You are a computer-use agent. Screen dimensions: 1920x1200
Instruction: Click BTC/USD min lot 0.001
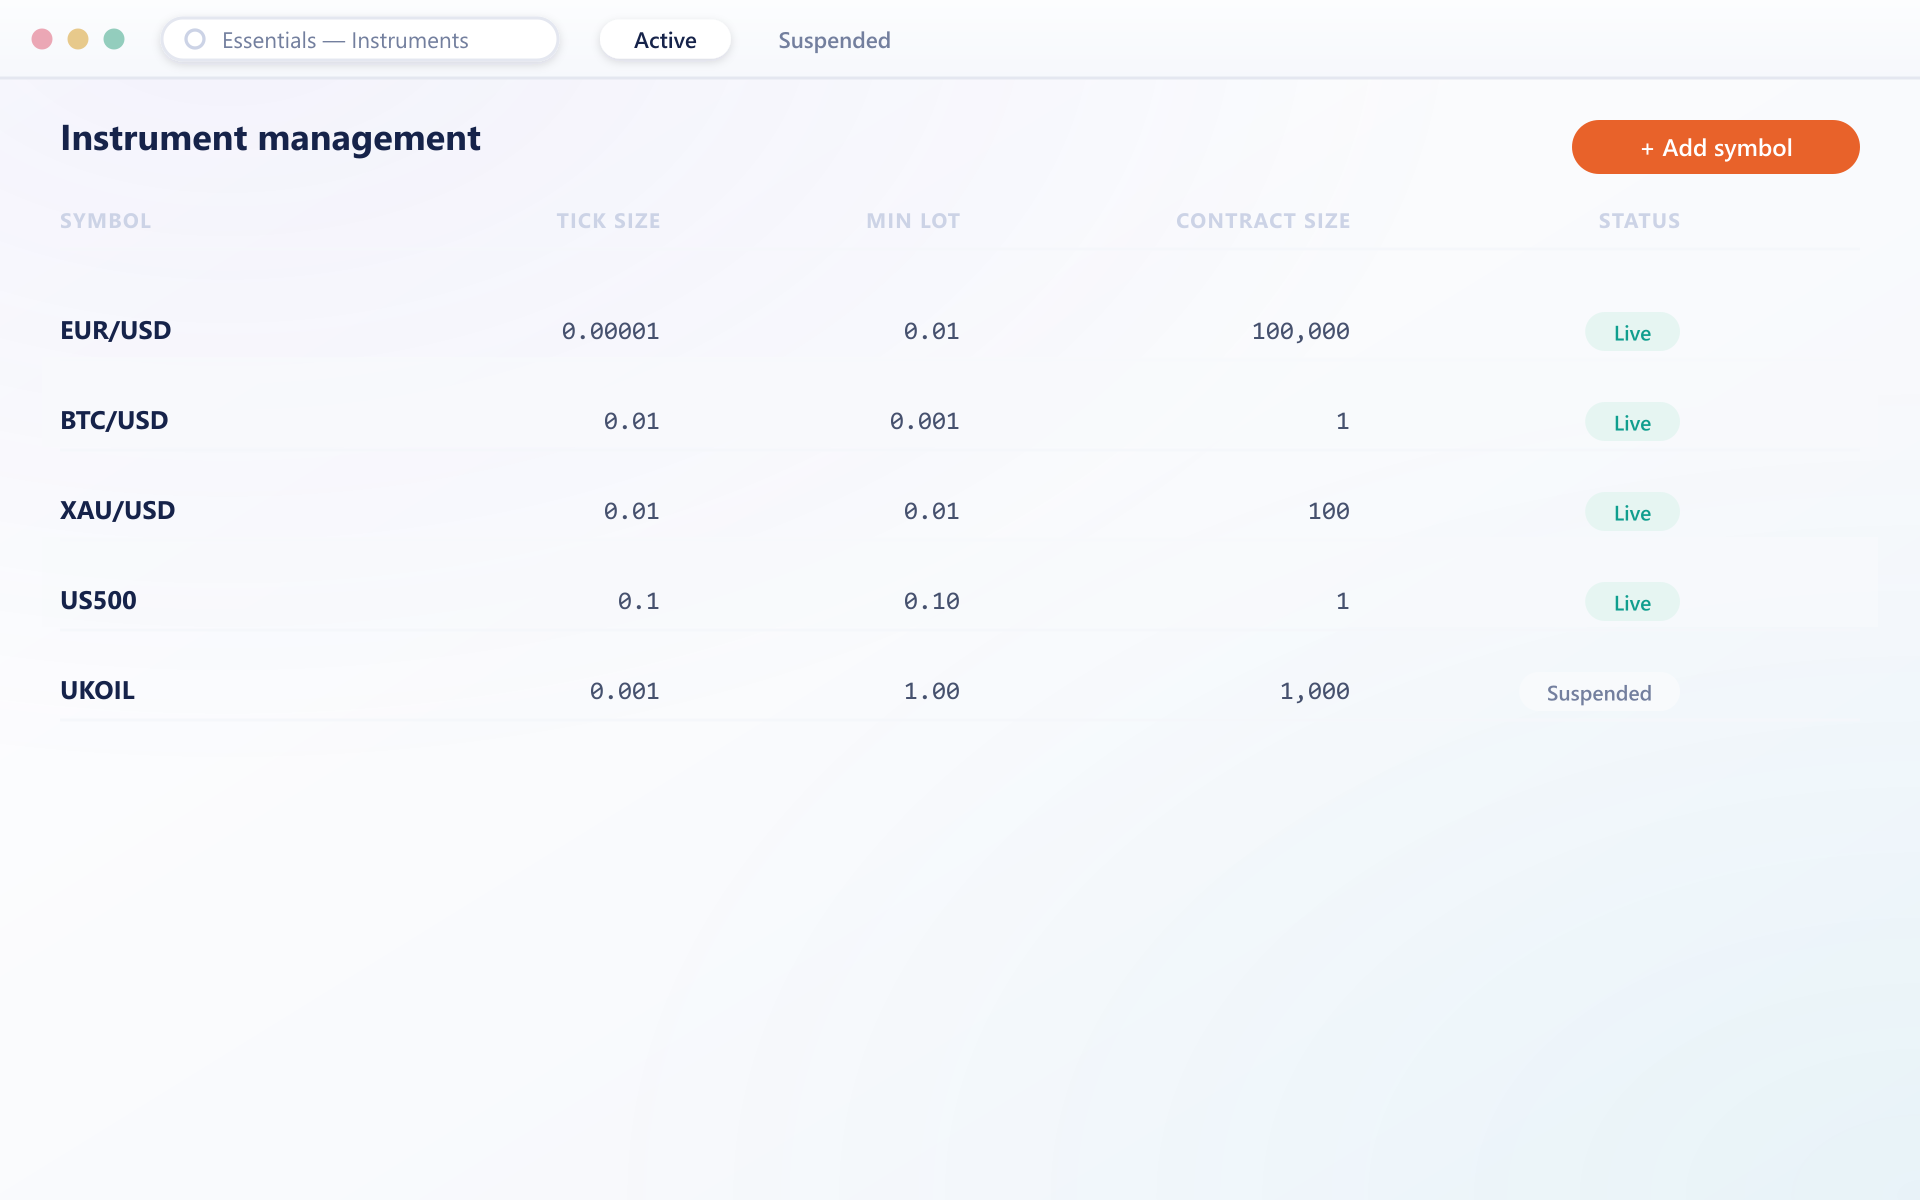tap(924, 421)
